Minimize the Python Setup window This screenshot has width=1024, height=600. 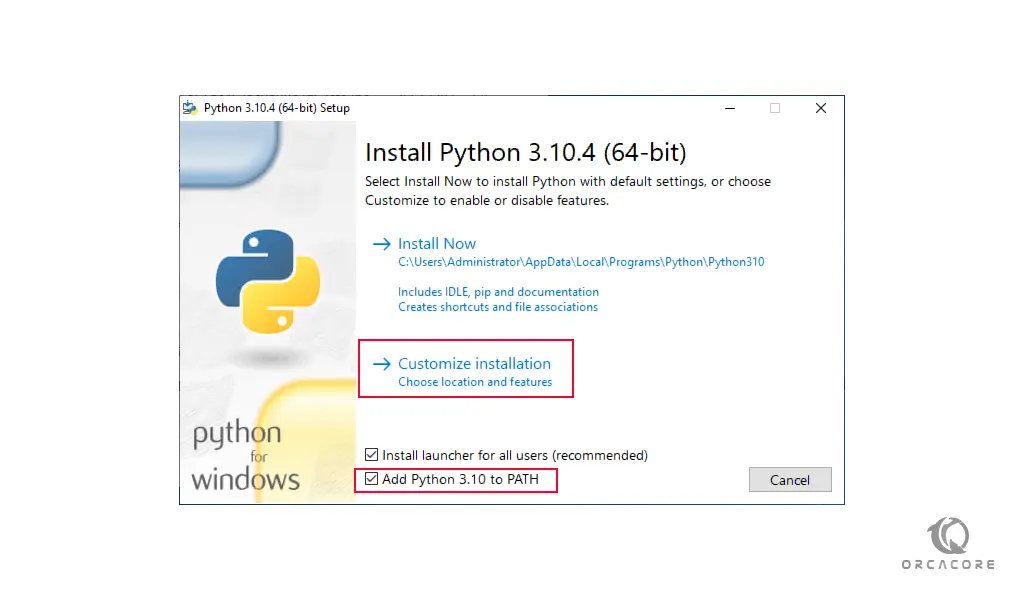[x=730, y=108]
